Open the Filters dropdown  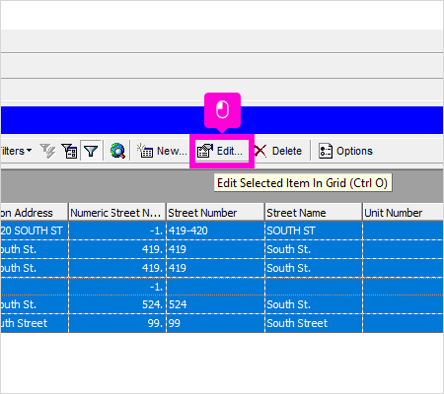[x=16, y=151]
